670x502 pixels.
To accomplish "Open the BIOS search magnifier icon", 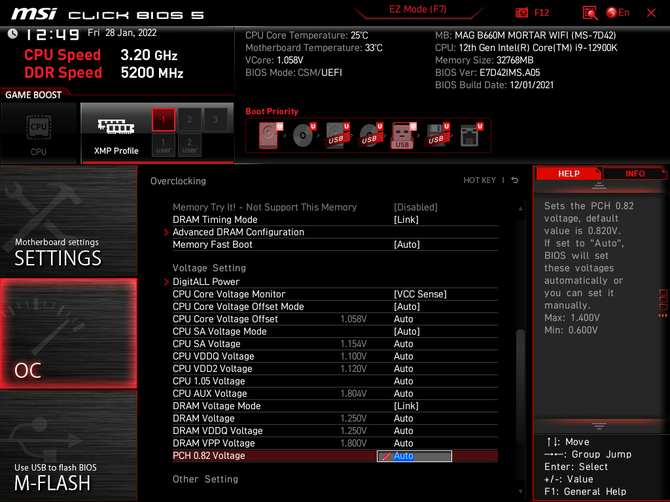I will click(x=590, y=13).
